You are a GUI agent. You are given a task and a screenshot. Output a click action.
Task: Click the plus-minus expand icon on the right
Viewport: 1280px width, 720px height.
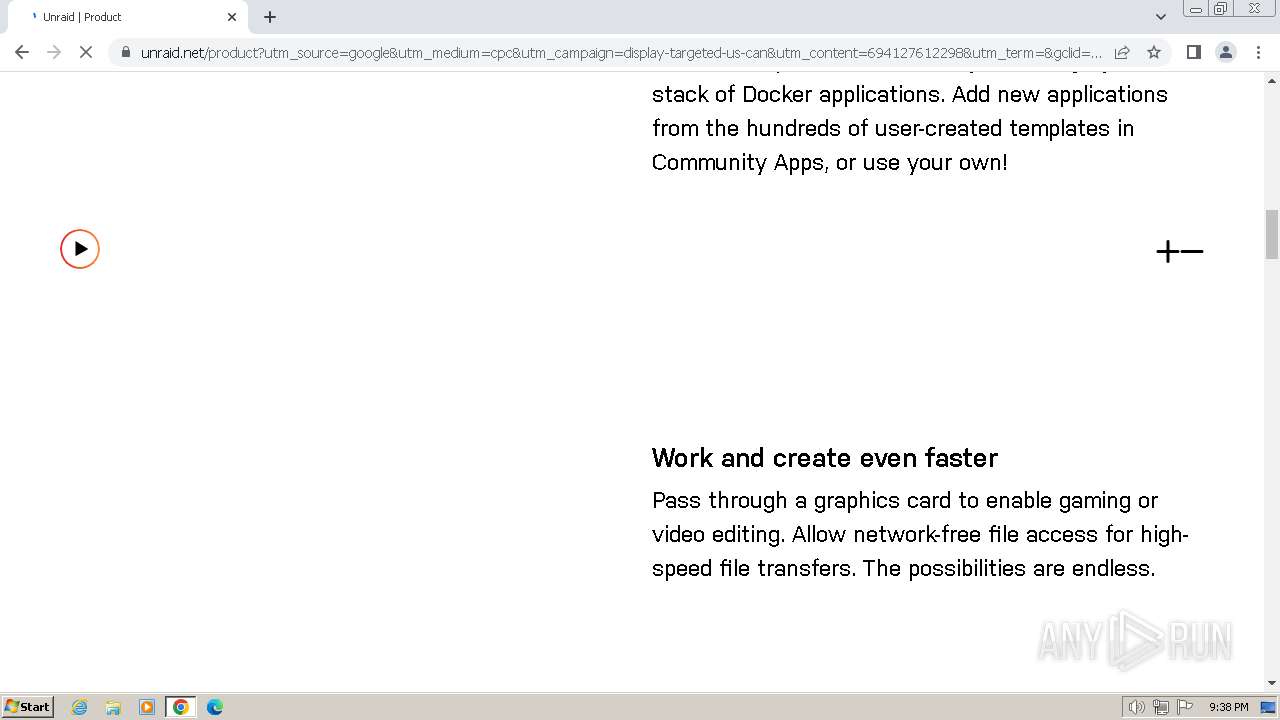pyautogui.click(x=1180, y=251)
